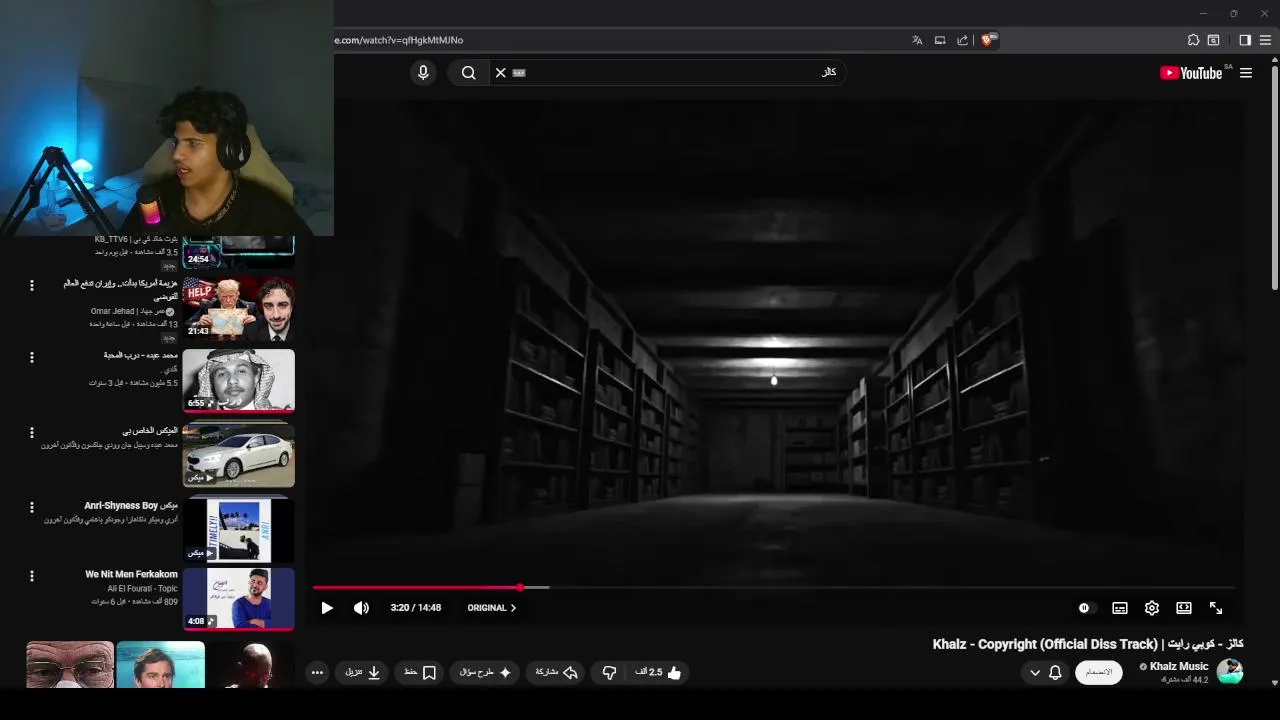1280x720 pixels.
Task: Open the محمد عبده 6:55 video thumbnail
Action: click(239, 380)
